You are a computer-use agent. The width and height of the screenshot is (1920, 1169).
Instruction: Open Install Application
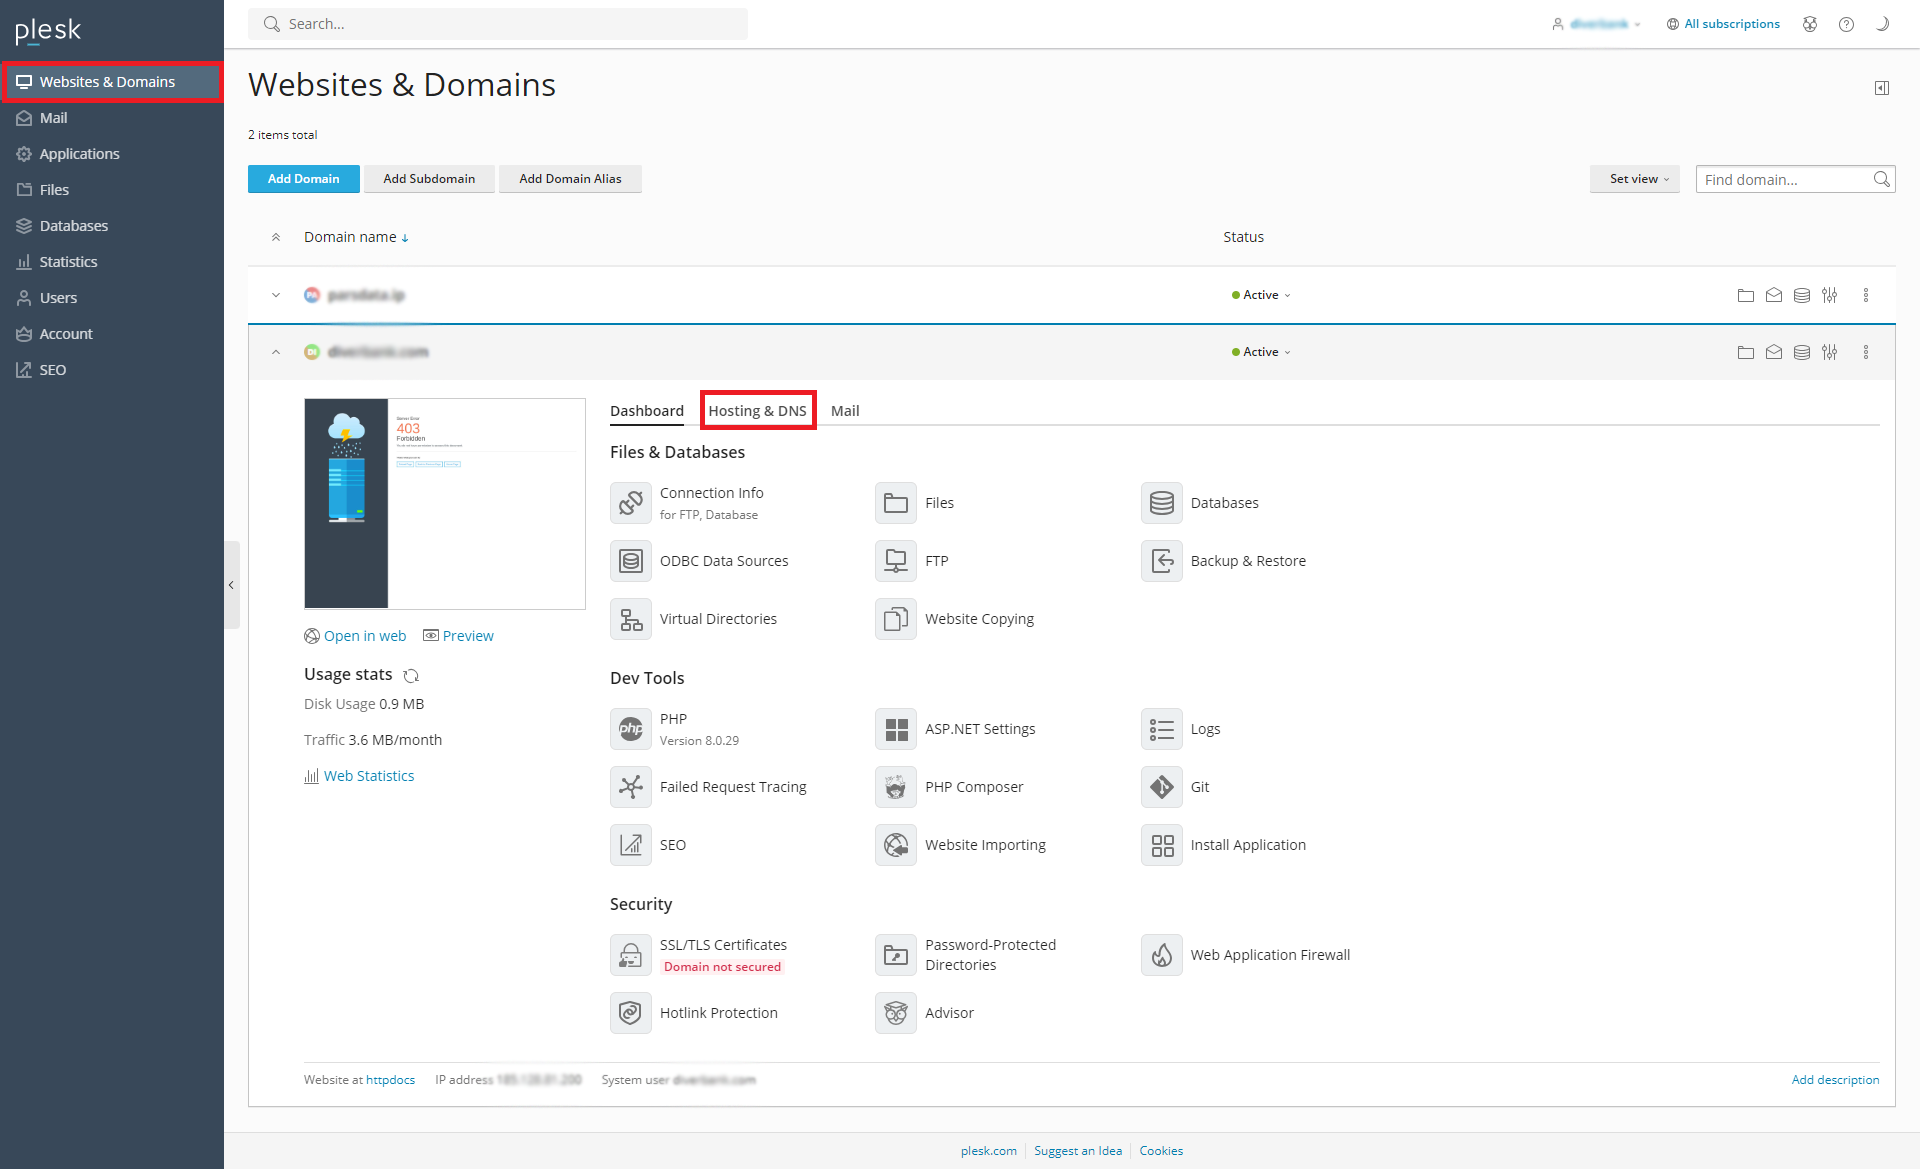(x=1224, y=845)
